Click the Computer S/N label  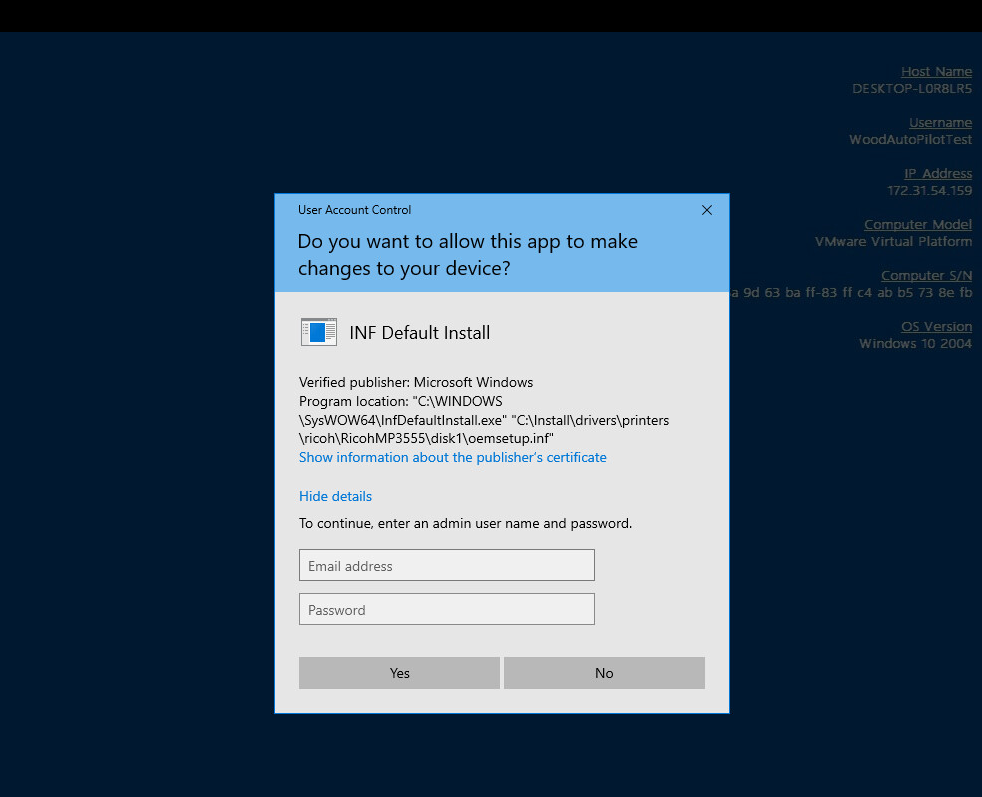(x=926, y=274)
